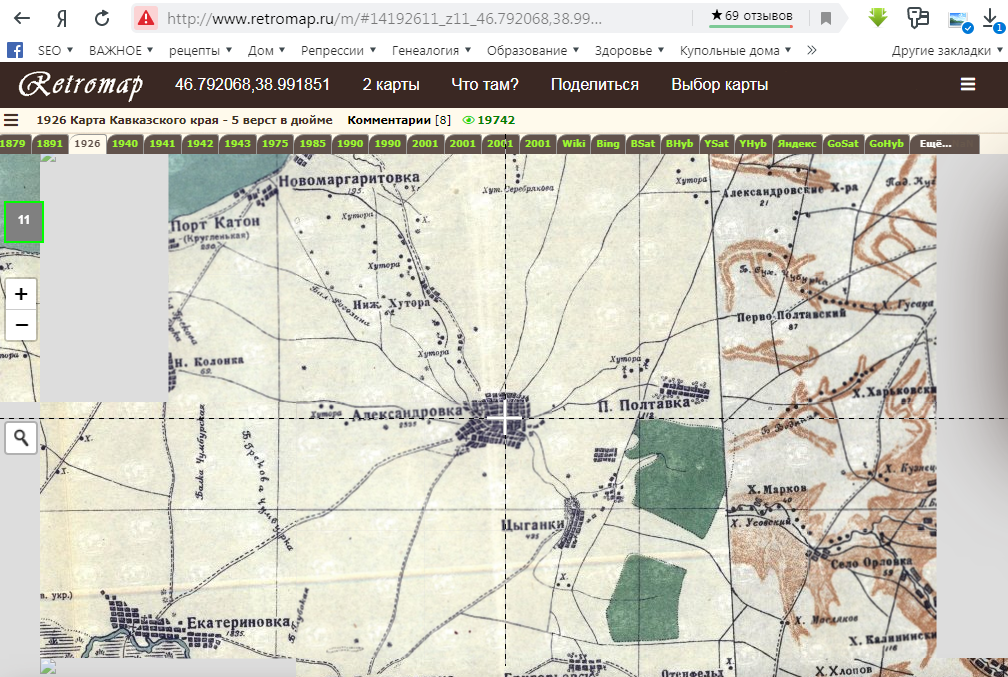Switch to the 1943 map tab

237,144
